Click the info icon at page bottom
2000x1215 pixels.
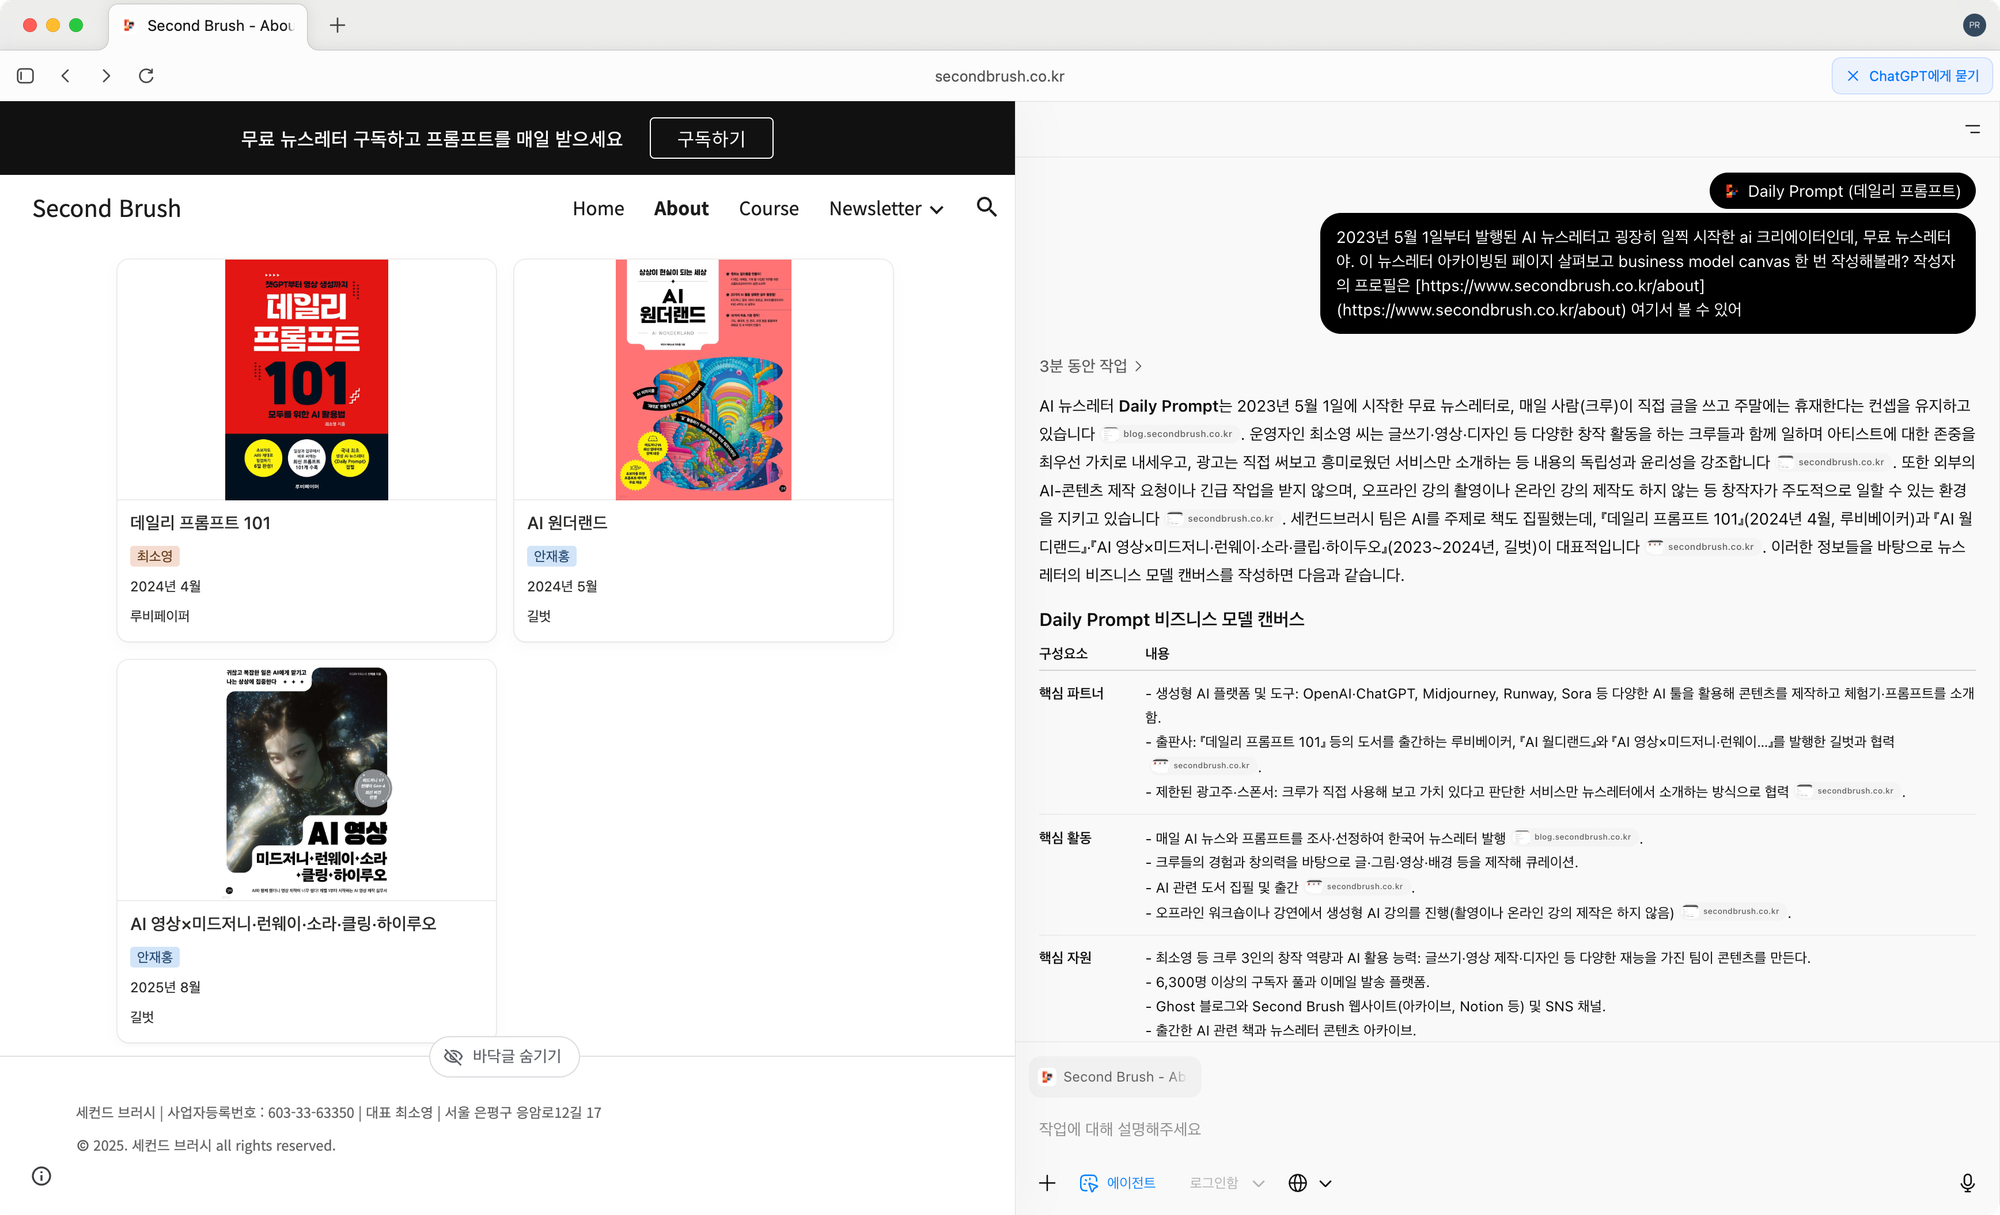41,1176
